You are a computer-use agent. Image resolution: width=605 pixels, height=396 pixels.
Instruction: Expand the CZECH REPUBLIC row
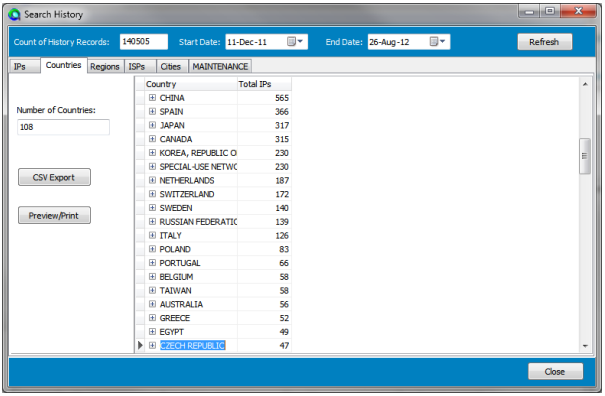152,345
